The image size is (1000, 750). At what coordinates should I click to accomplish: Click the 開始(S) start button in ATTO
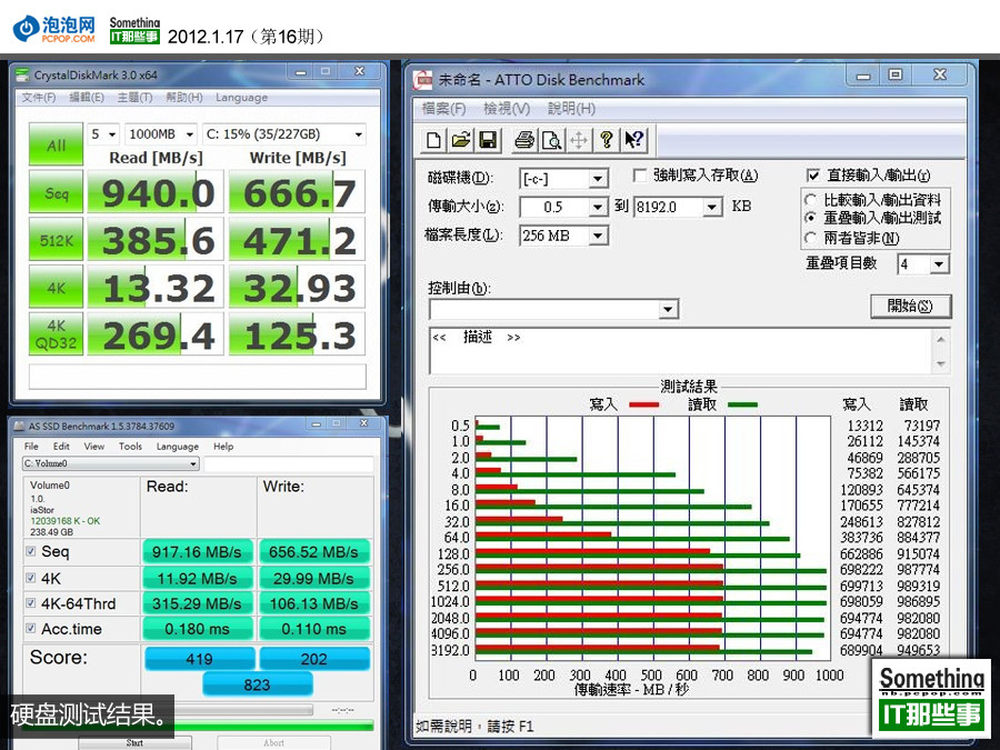[x=910, y=306]
